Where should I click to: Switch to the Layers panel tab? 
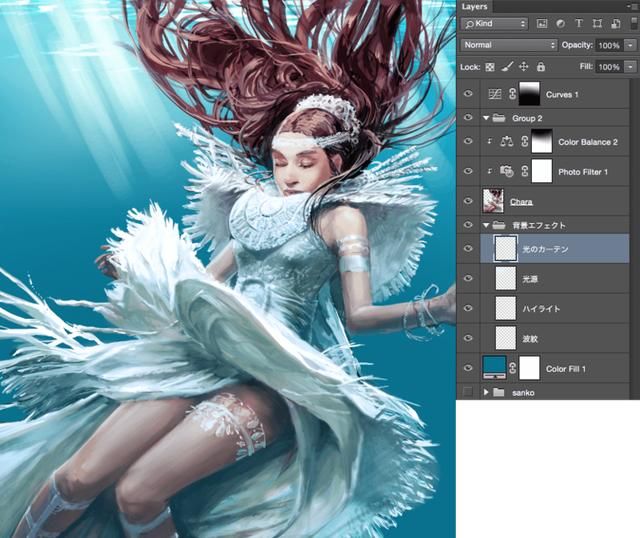[x=474, y=7]
